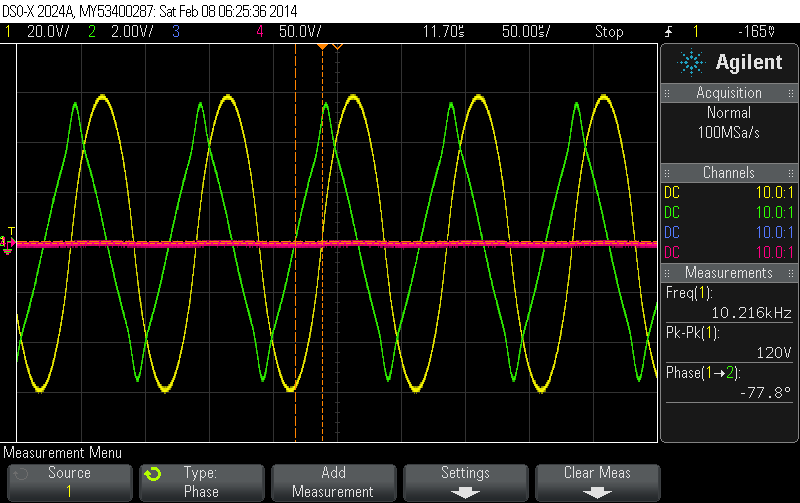Open the Measurements panel header
Screen dimensions: 800x503
(729, 272)
